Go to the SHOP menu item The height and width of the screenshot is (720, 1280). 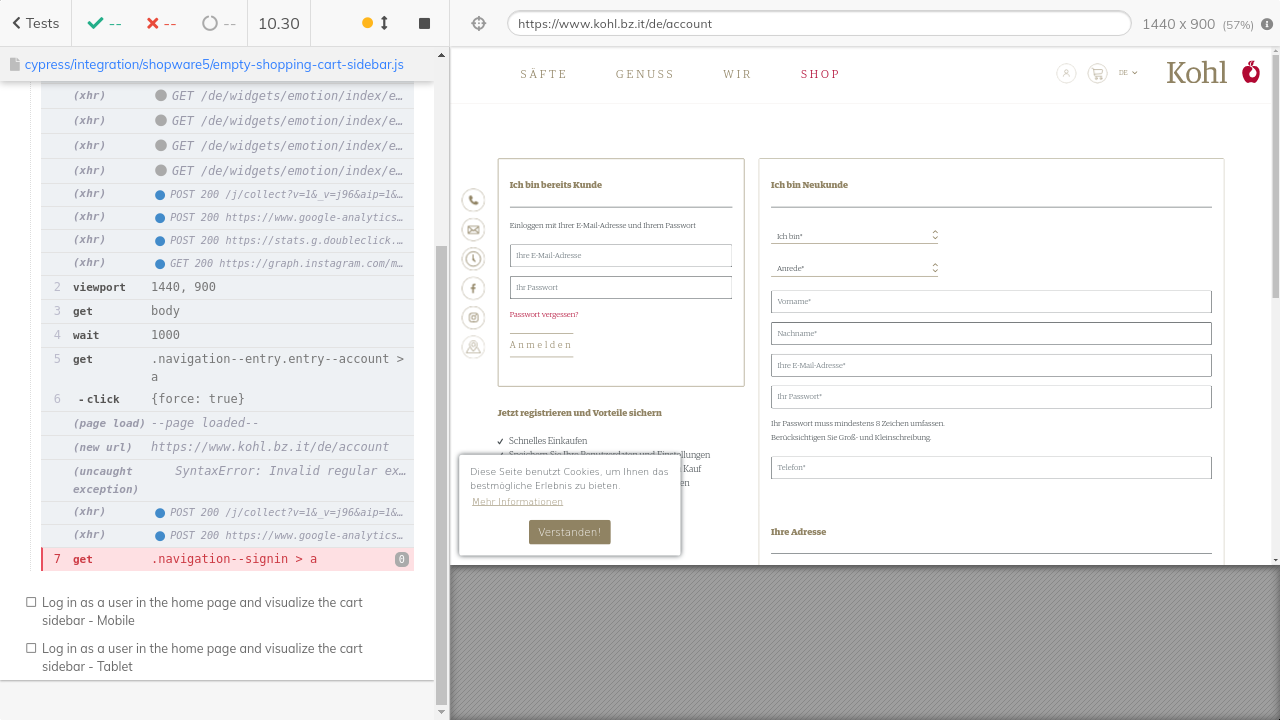pyautogui.click(x=820, y=74)
